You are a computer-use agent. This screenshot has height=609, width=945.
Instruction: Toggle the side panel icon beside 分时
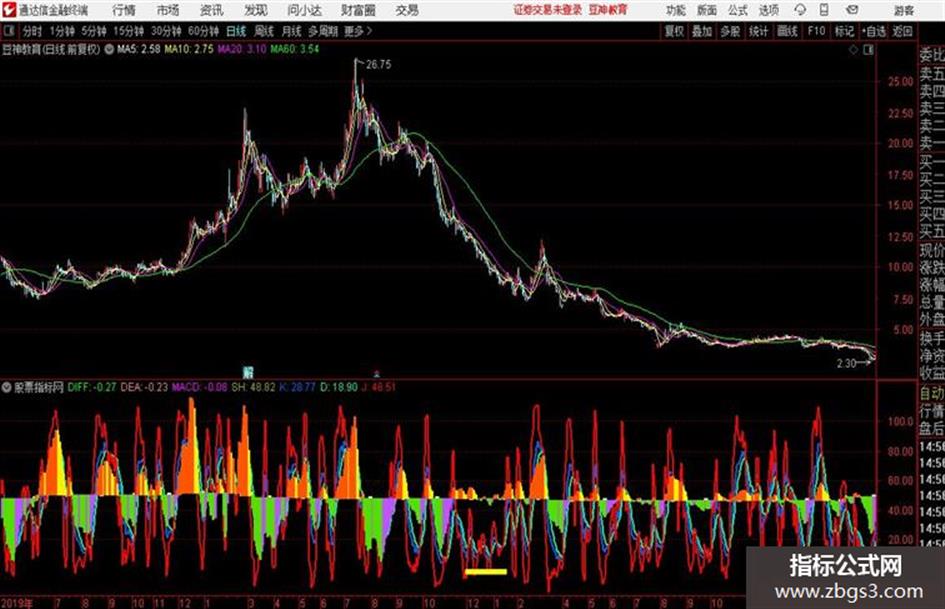click(x=9, y=31)
